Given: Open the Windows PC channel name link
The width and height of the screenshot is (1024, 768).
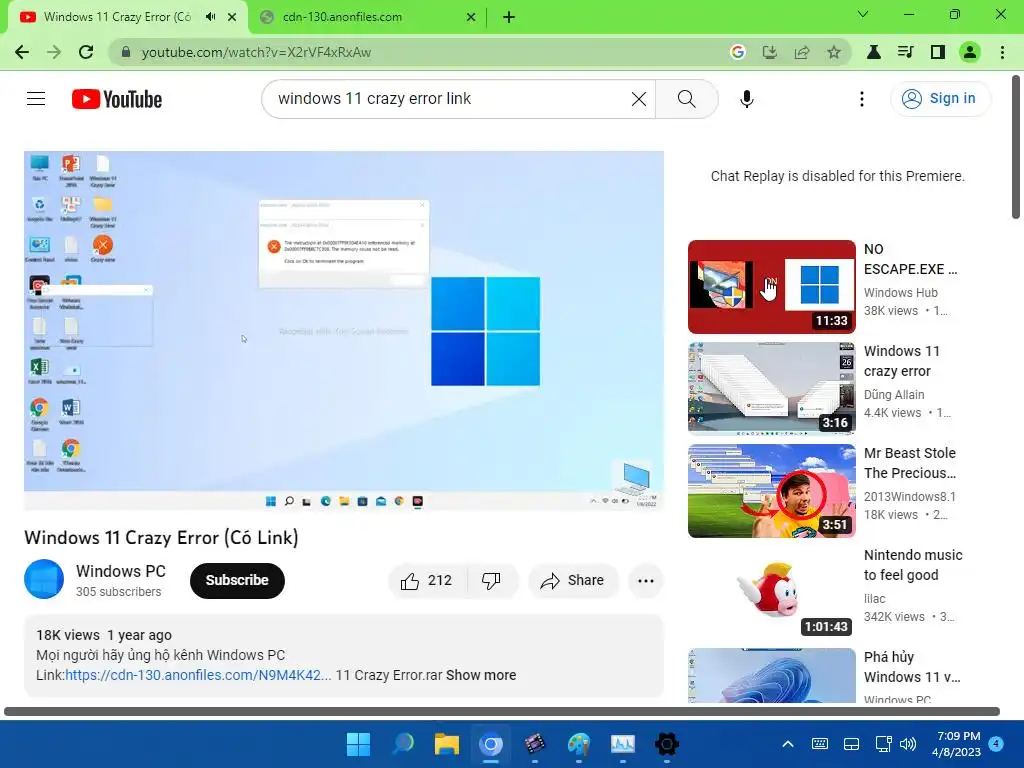Looking at the screenshot, I should (x=121, y=571).
